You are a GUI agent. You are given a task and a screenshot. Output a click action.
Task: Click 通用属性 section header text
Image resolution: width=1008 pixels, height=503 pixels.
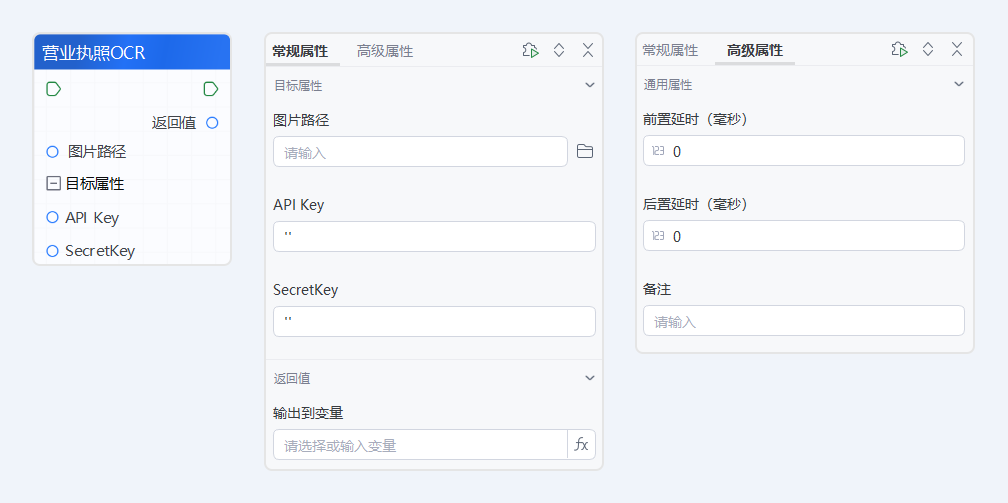tap(668, 85)
